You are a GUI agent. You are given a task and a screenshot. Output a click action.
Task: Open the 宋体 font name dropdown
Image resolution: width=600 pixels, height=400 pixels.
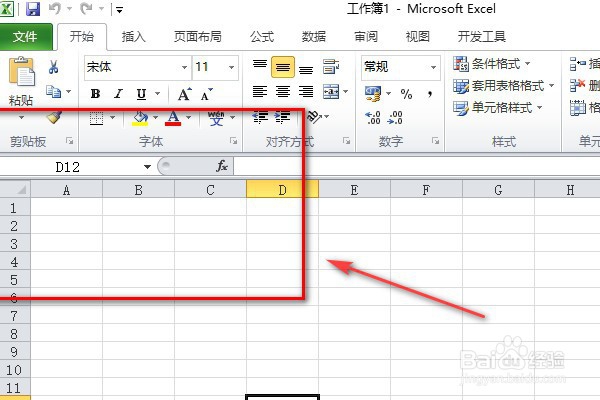click(x=184, y=67)
